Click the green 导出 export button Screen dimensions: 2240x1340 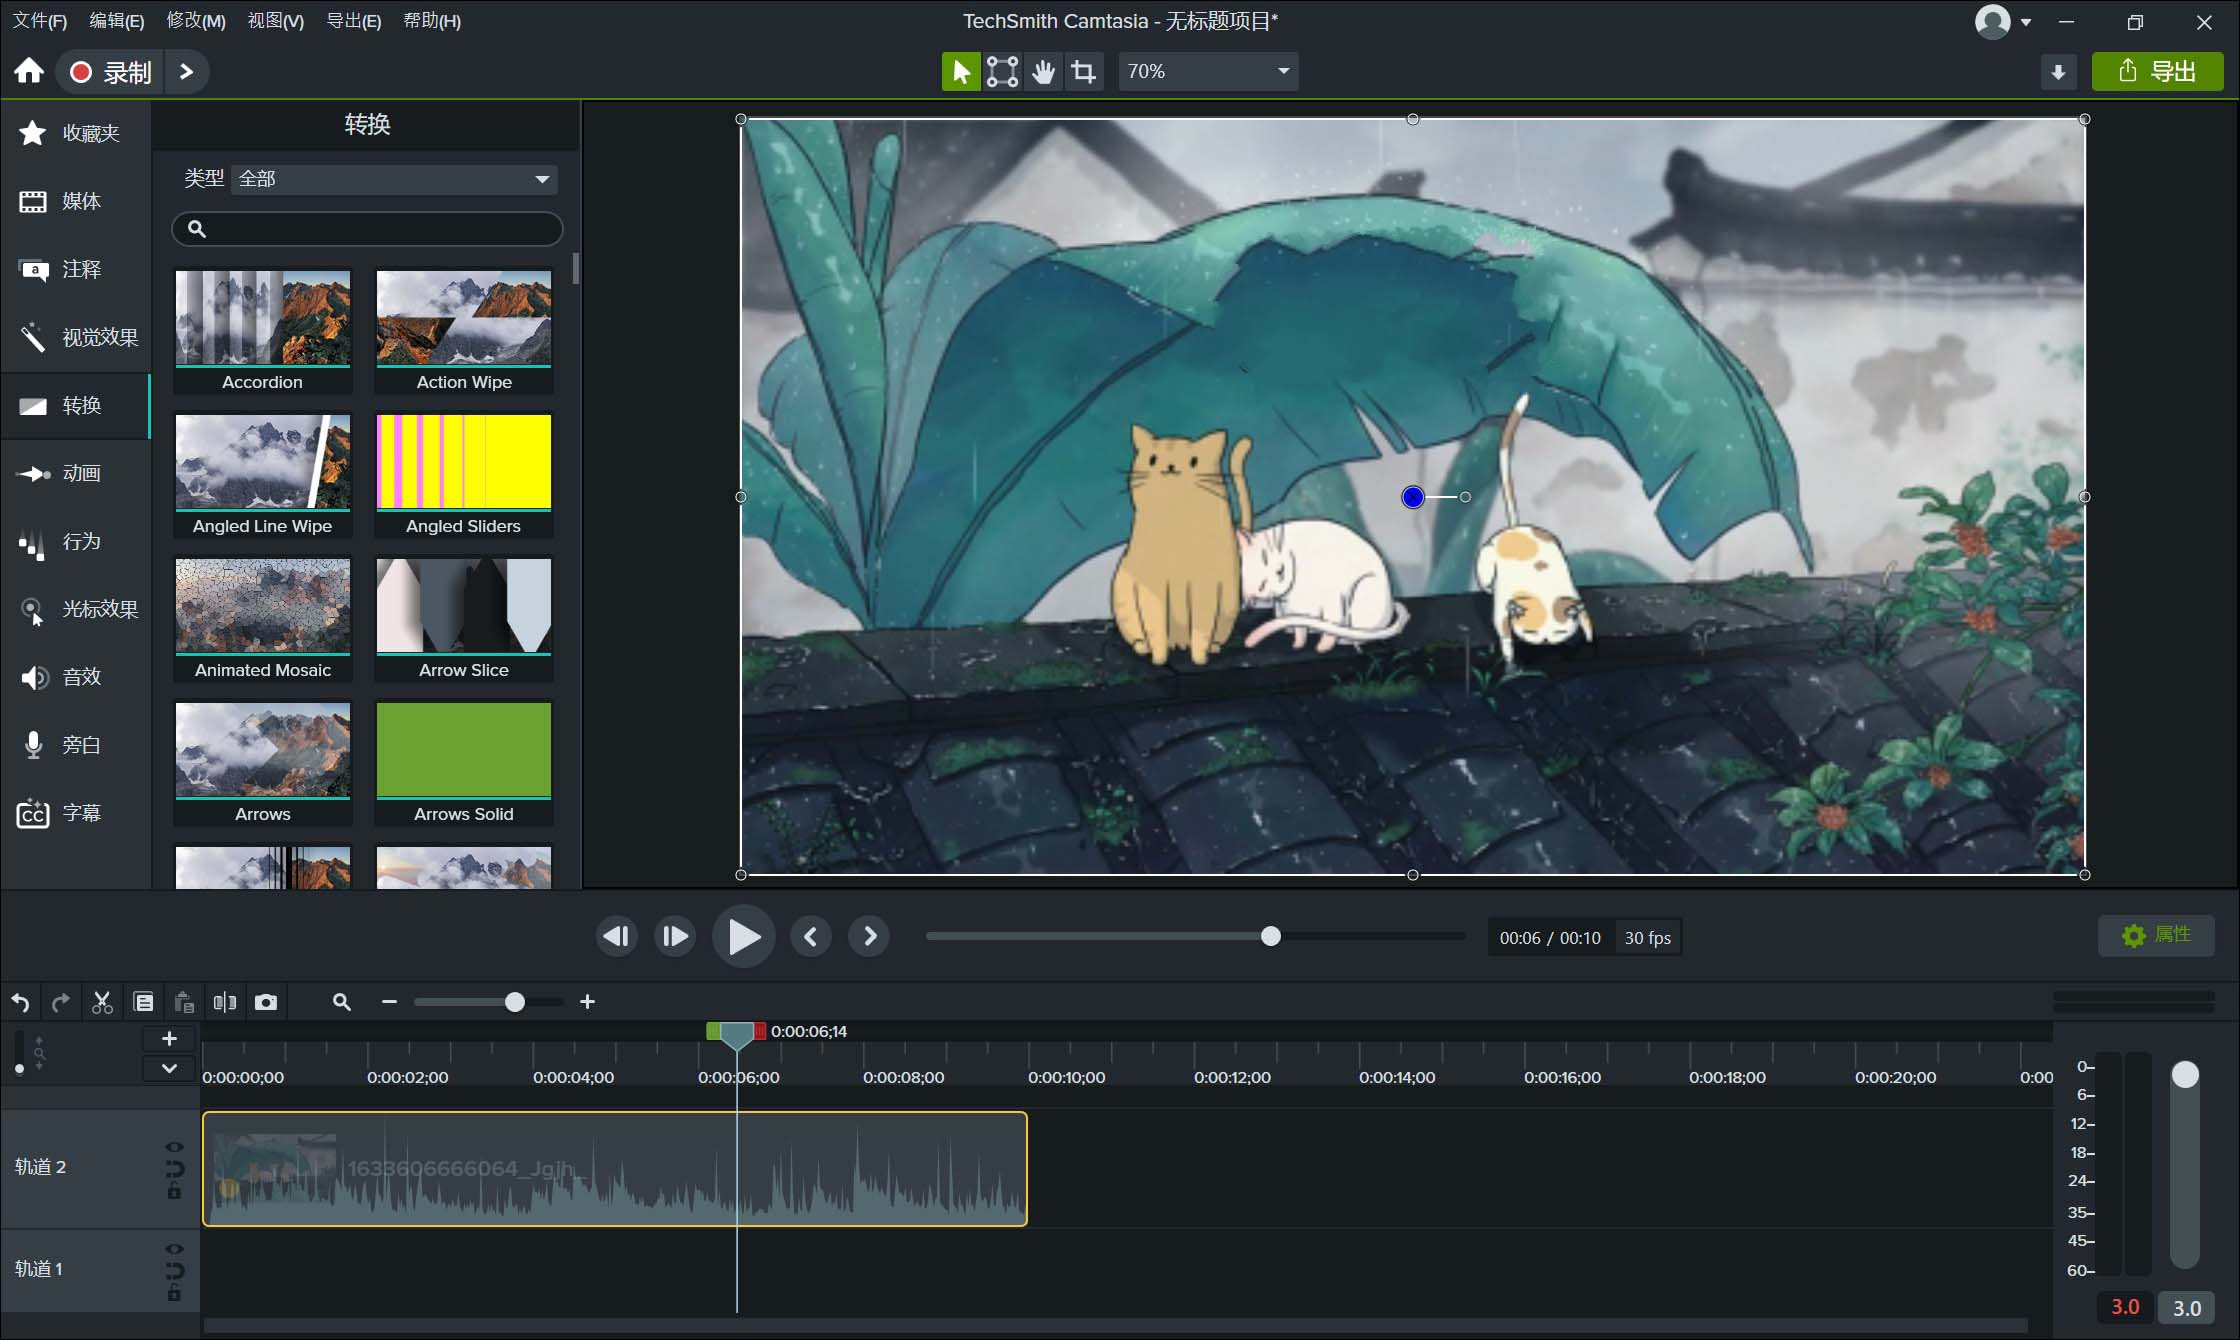pyautogui.click(x=2157, y=72)
